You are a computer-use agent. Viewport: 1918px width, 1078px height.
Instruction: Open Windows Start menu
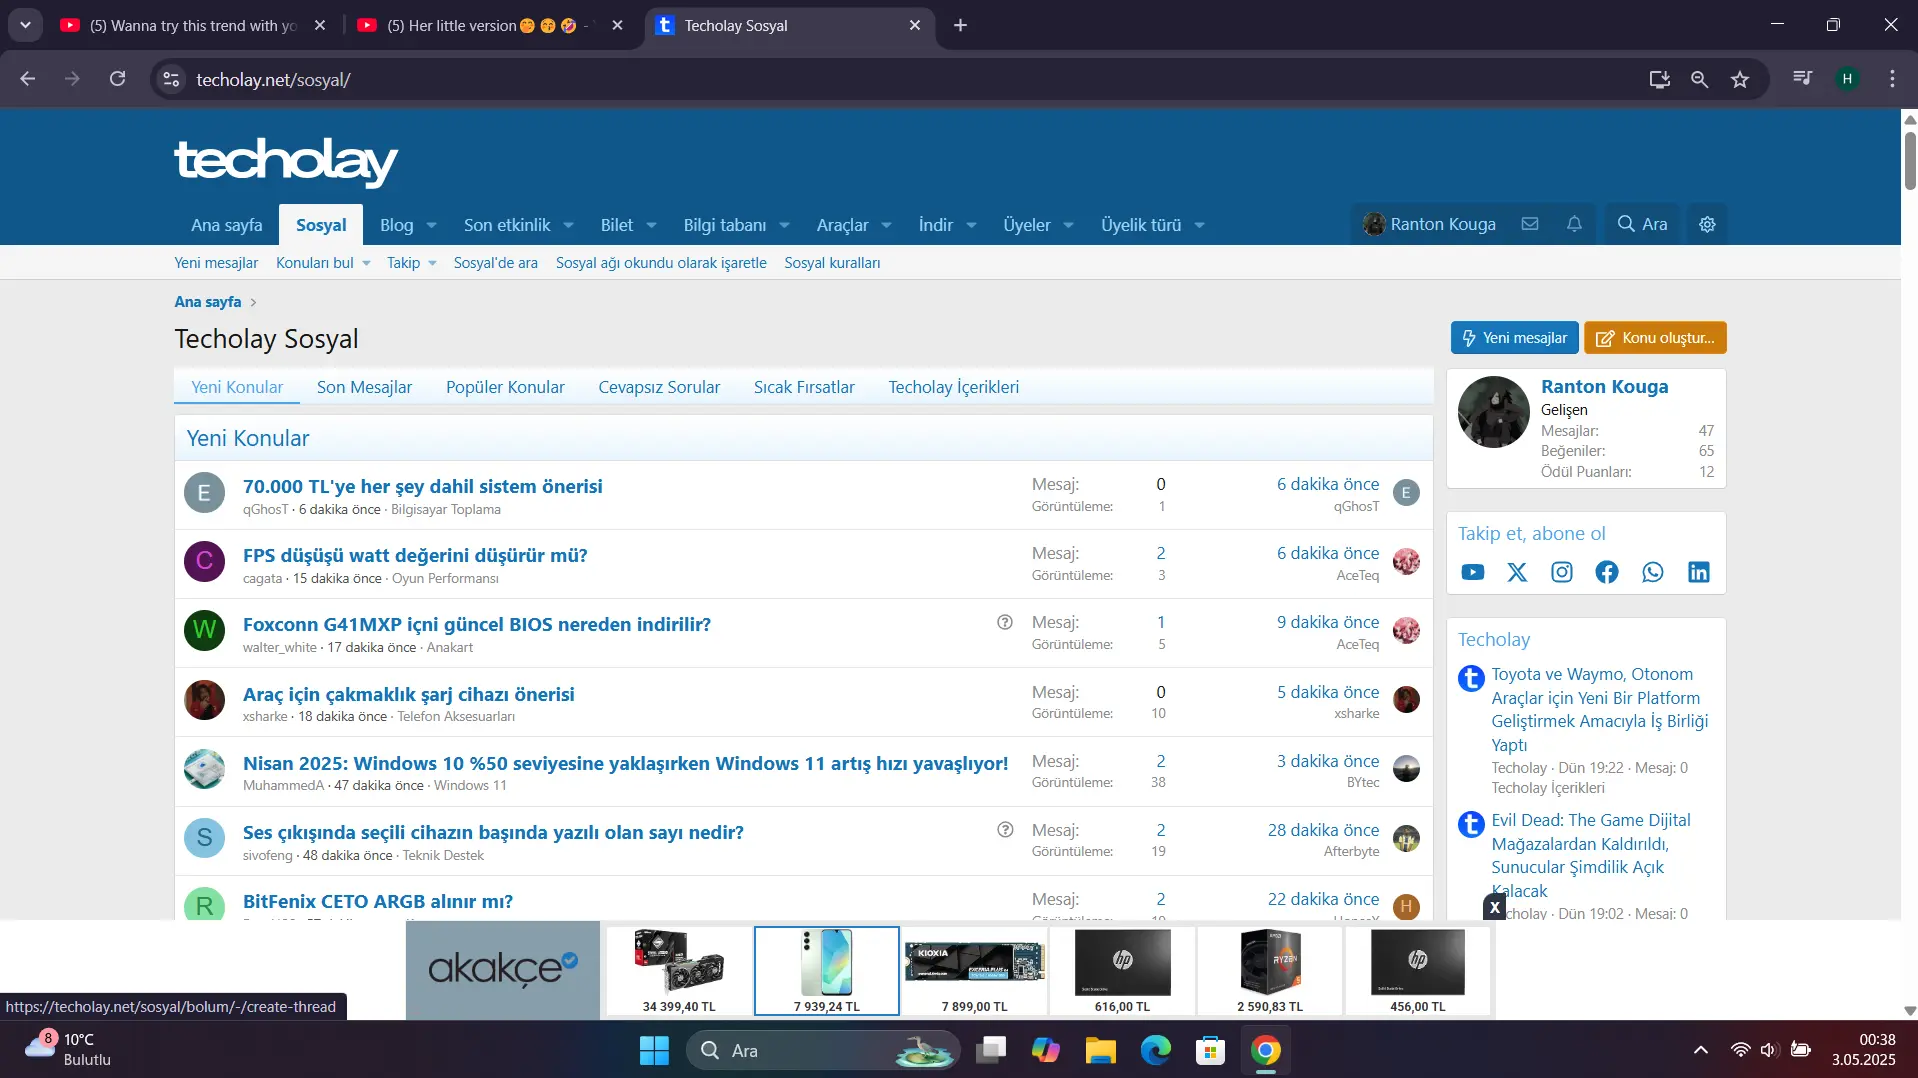click(x=654, y=1050)
